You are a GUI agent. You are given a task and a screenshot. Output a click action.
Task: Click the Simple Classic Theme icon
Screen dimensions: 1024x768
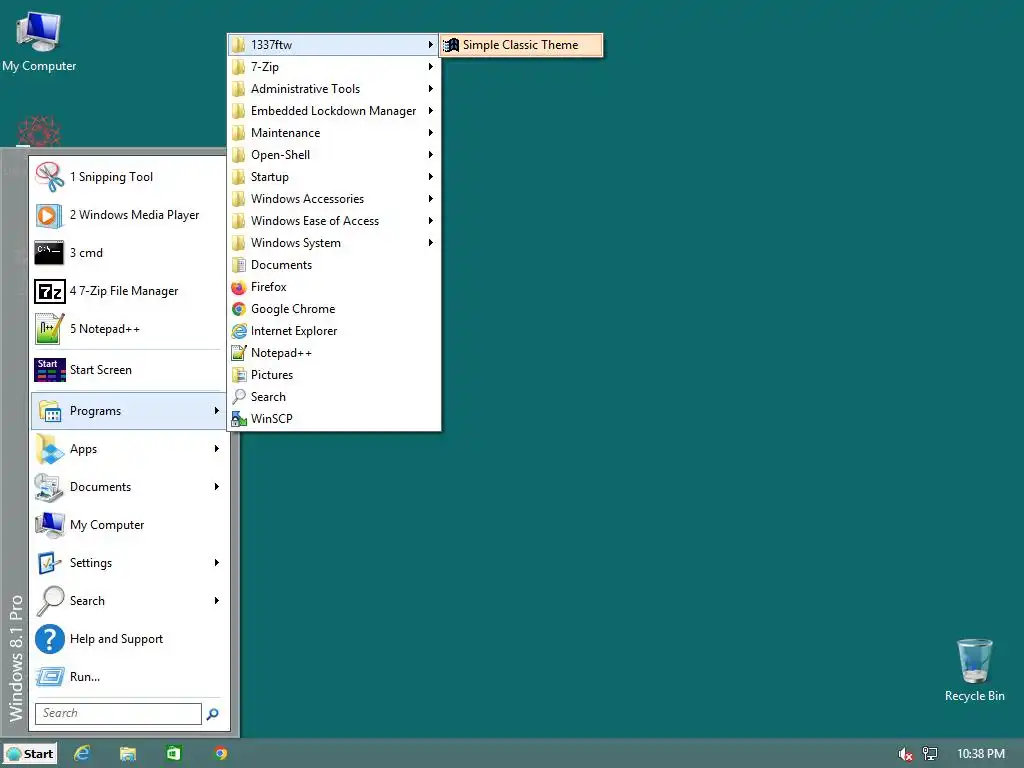(451, 45)
